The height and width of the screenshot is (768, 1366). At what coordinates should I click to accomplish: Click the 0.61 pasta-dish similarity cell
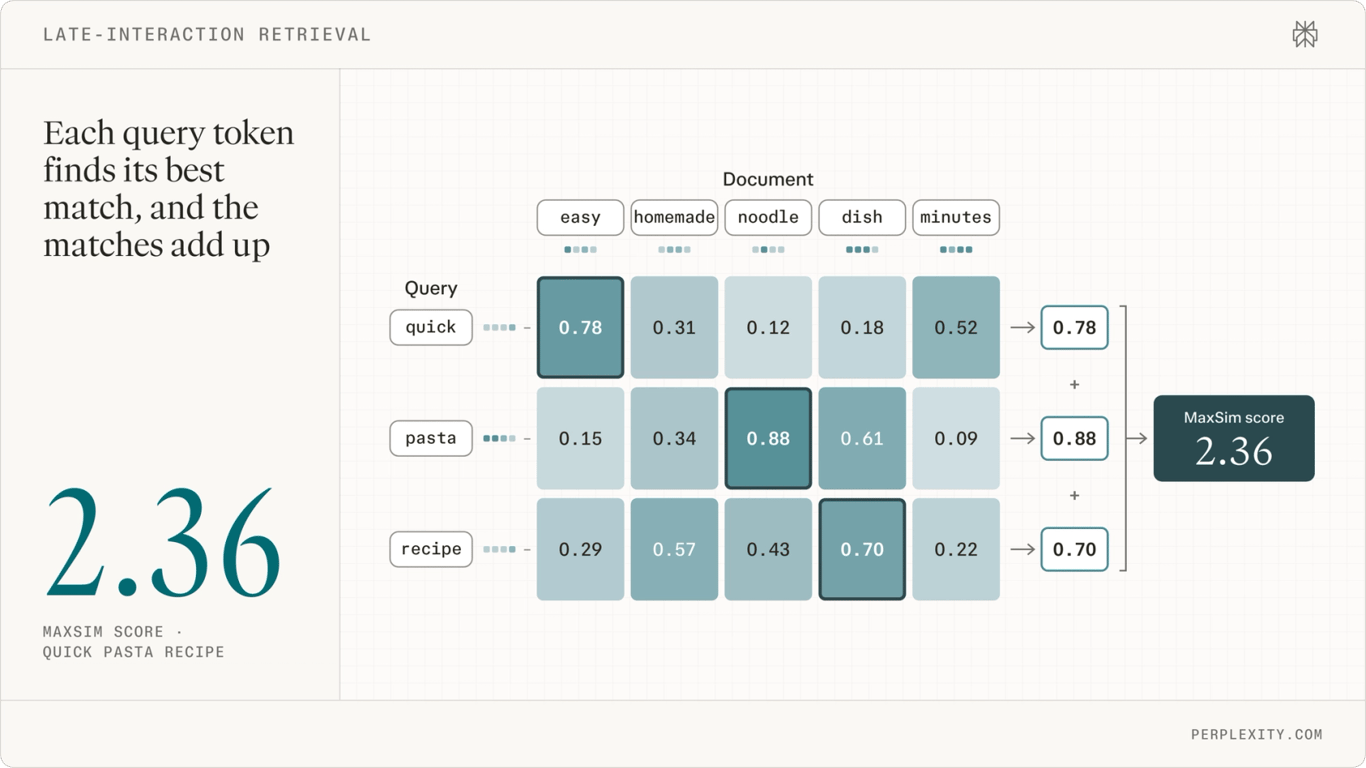point(862,438)
